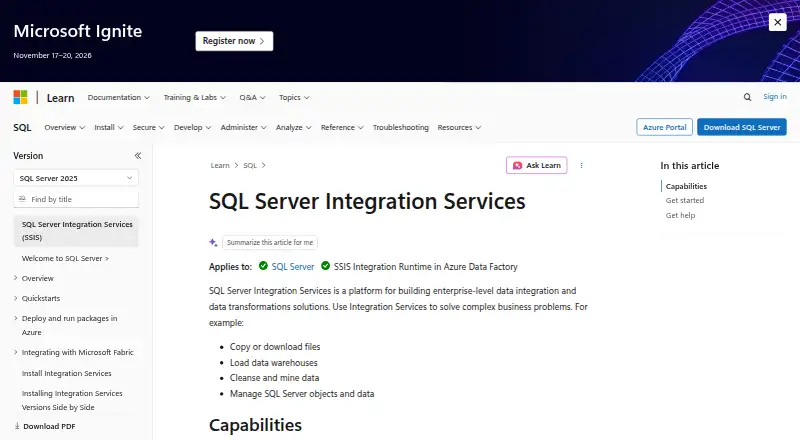The image size is (800, 440).
Task: Click the Sign in link
Action: point(774,96)
